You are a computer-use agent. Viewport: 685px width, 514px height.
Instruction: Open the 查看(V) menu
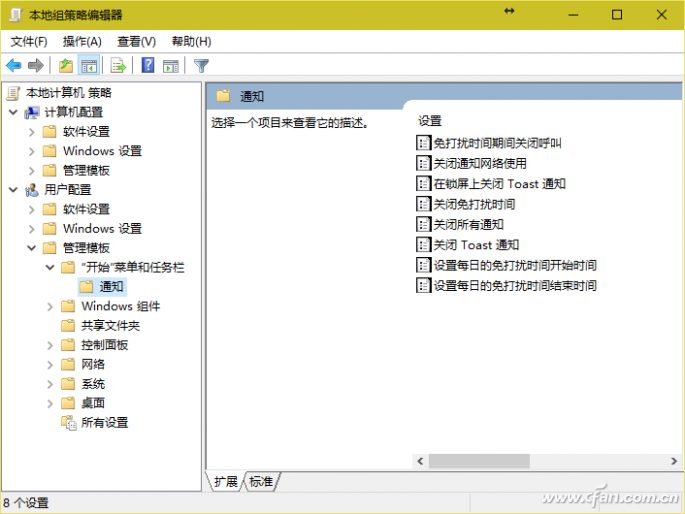click(x=136, y=41)
